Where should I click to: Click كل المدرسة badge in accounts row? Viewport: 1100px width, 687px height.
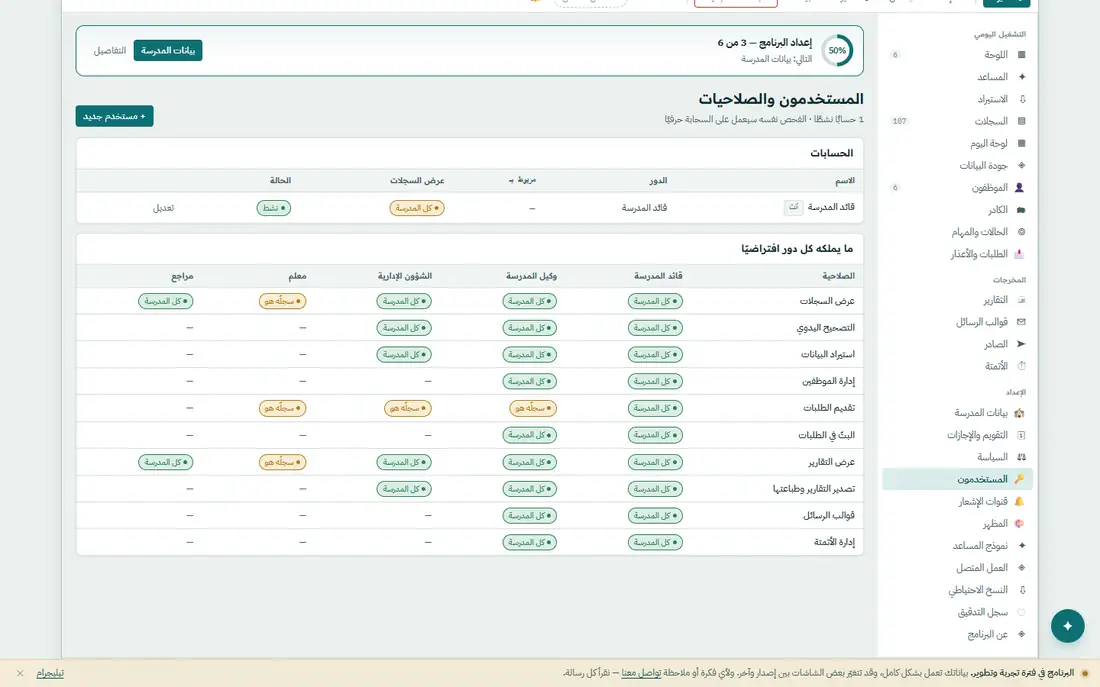(417, 208)
